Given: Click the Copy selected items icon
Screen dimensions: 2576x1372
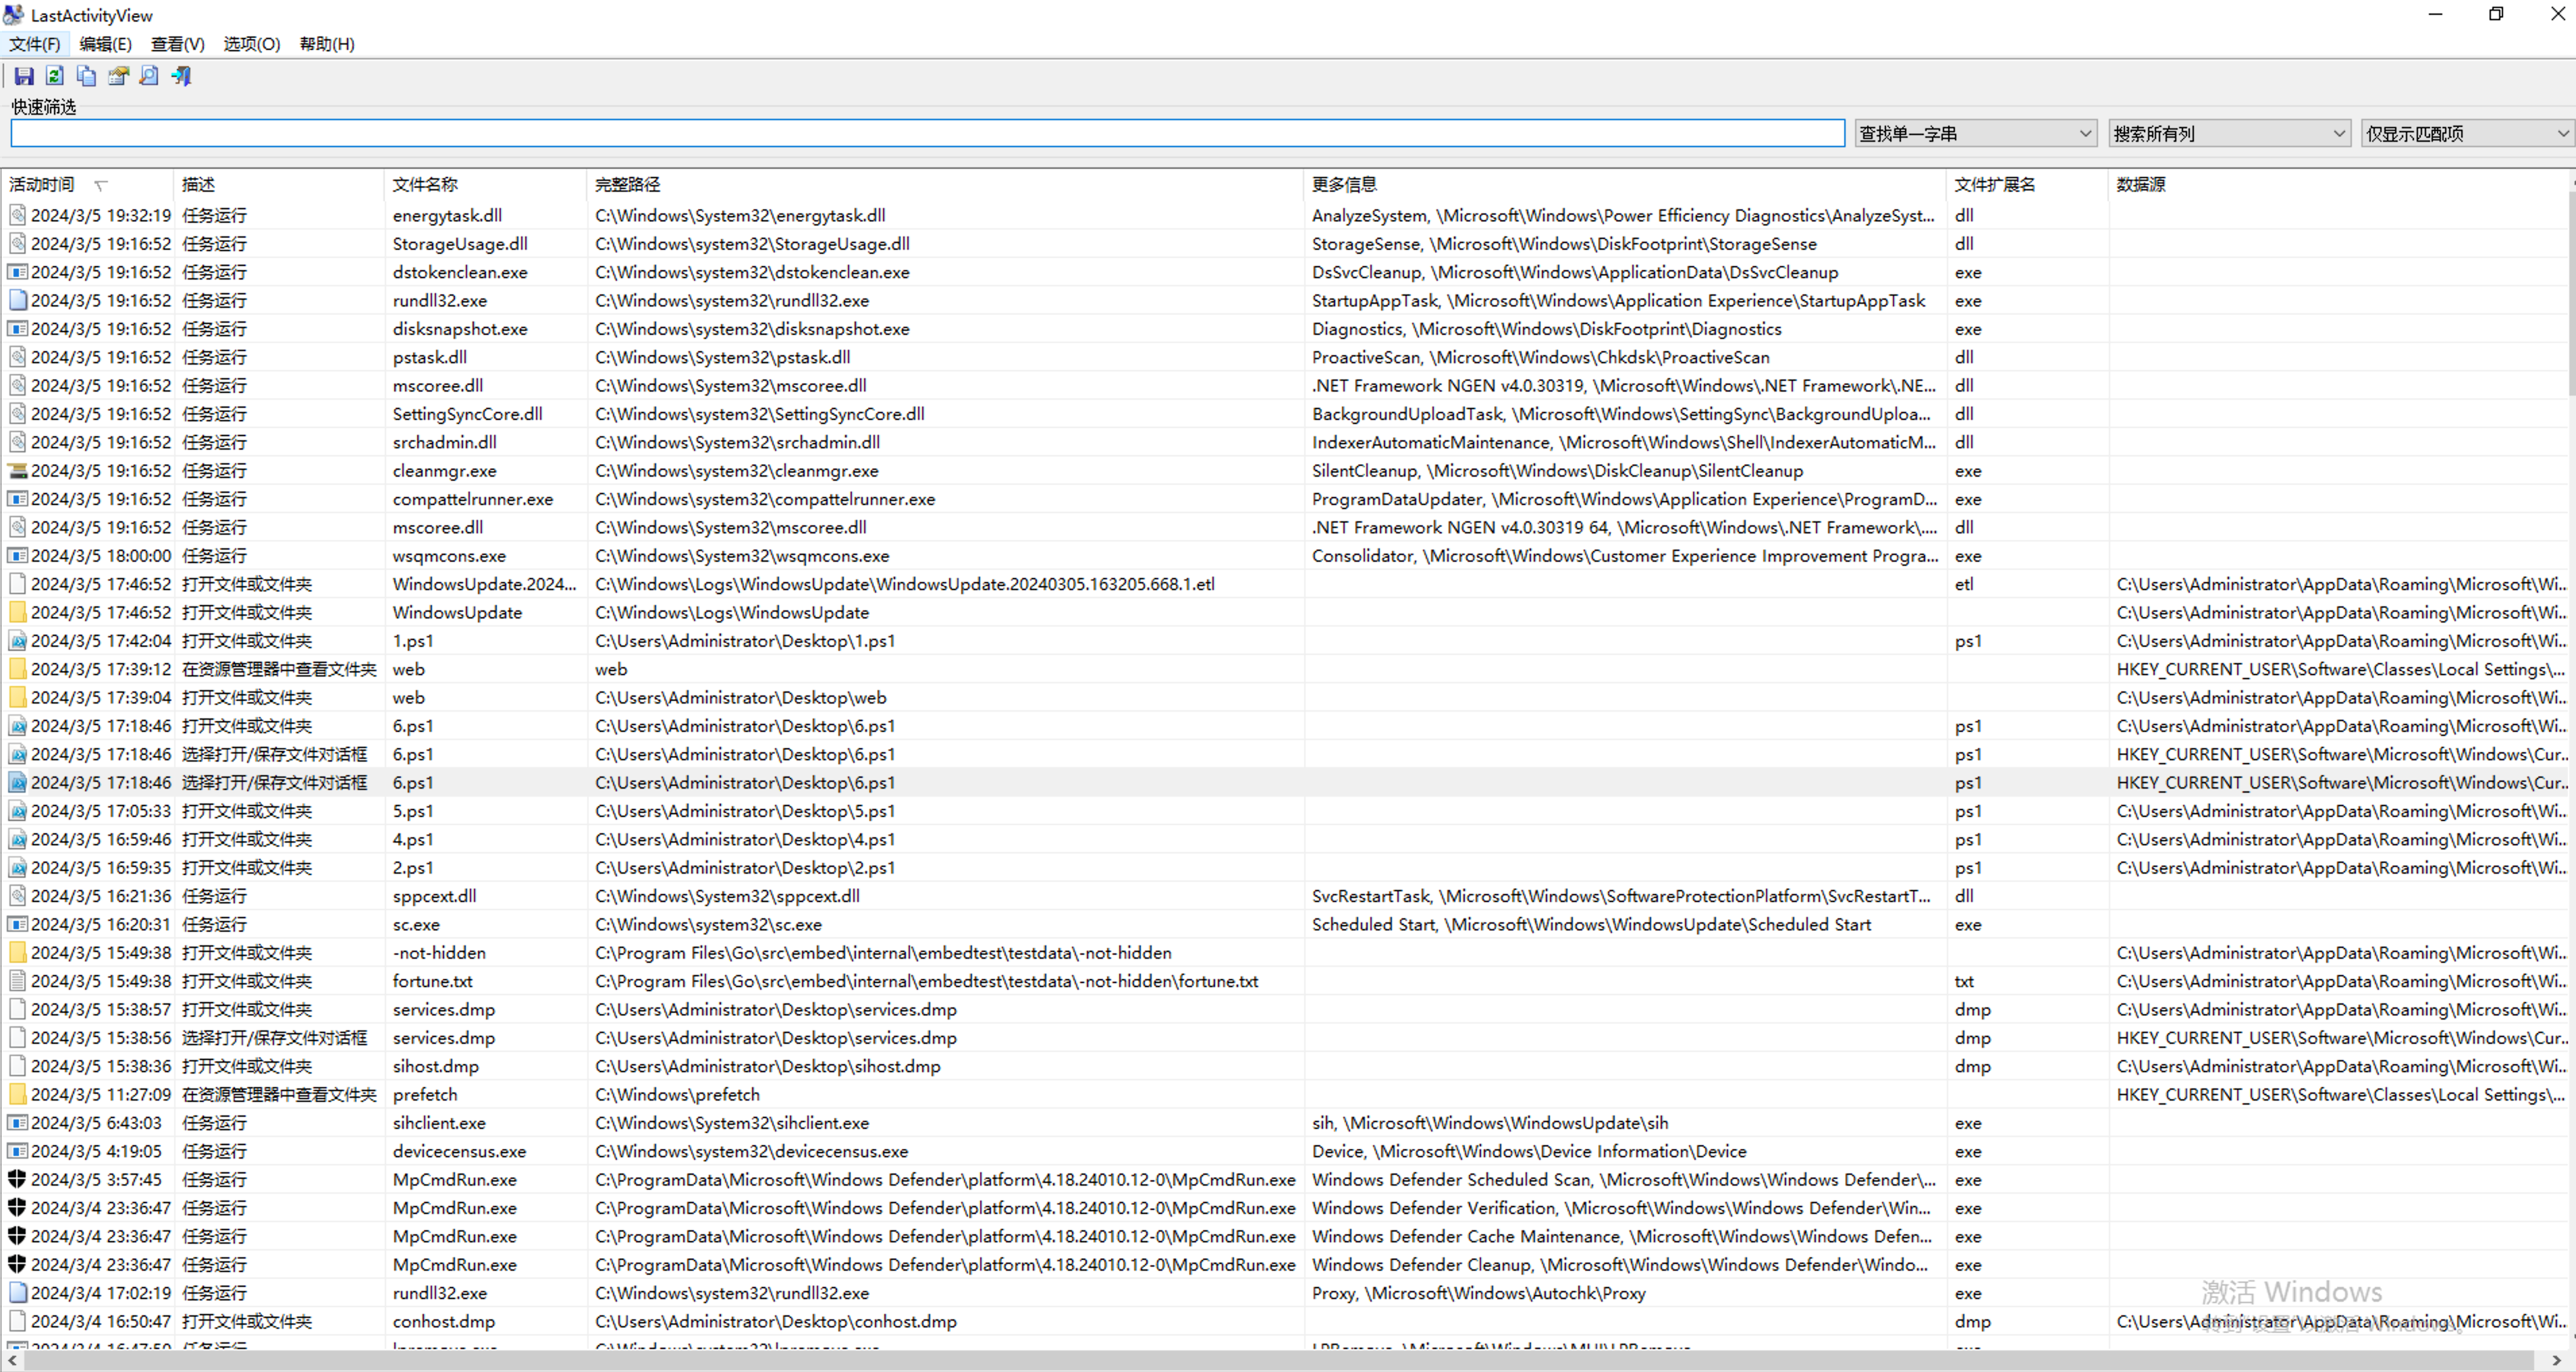Looking at the screenshot, I should point(87,76).
